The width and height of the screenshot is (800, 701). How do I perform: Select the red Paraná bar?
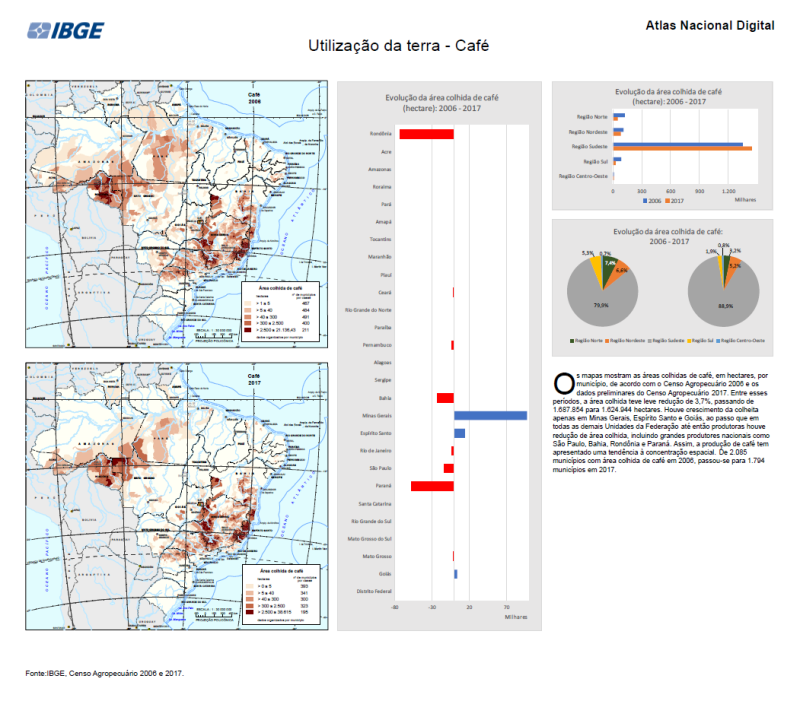432,486
